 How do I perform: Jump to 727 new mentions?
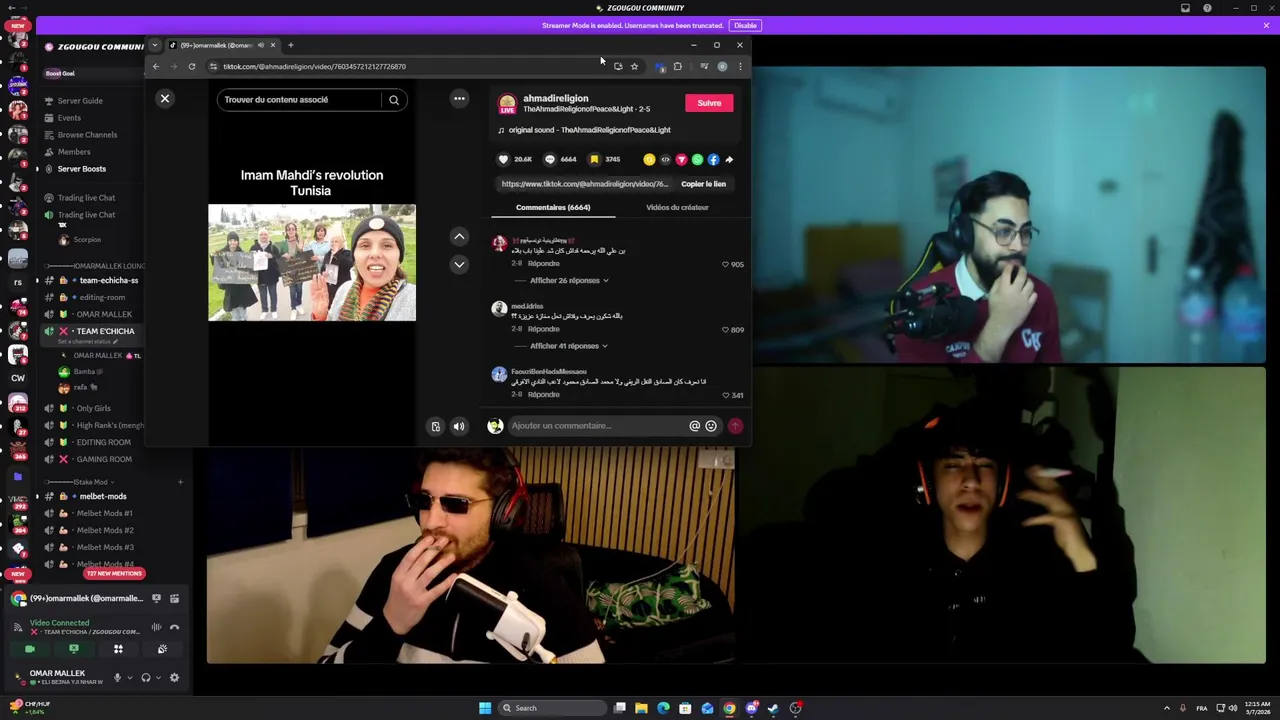pyautogui.click(x=114, y=574)
